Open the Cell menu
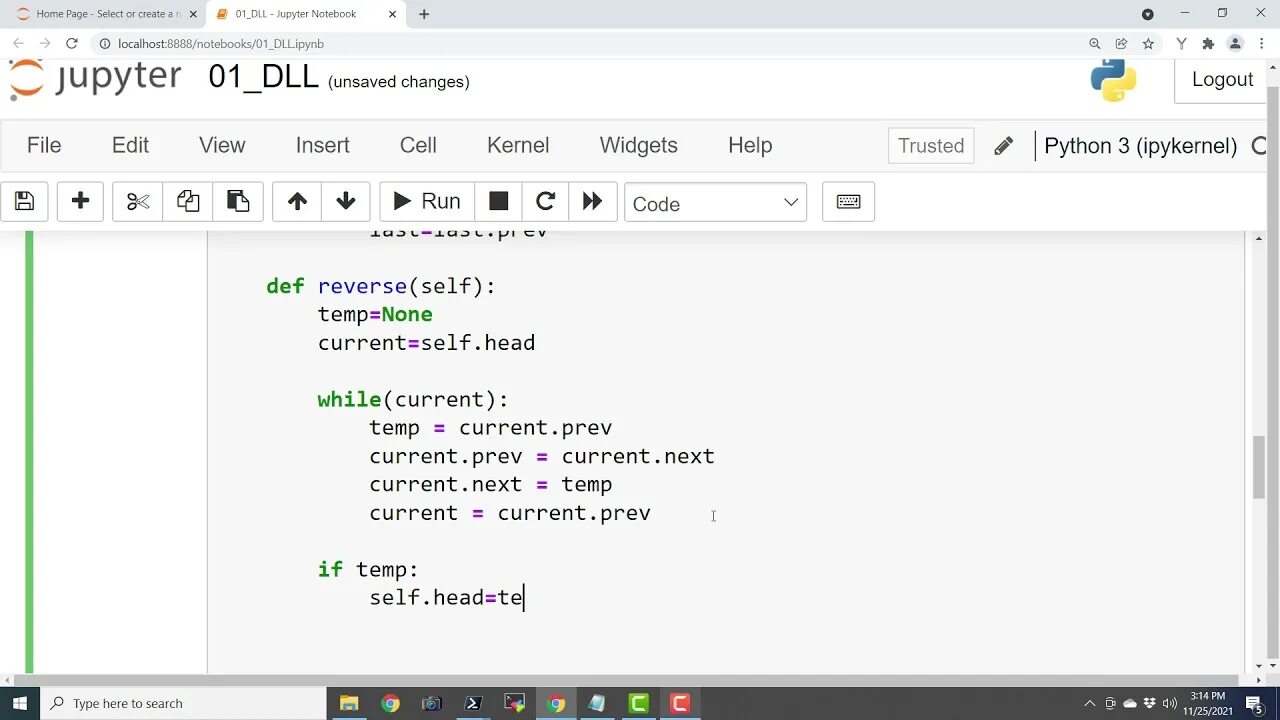Image resolution: width=1280 pixels, height=720 pixels. point(418,145)
